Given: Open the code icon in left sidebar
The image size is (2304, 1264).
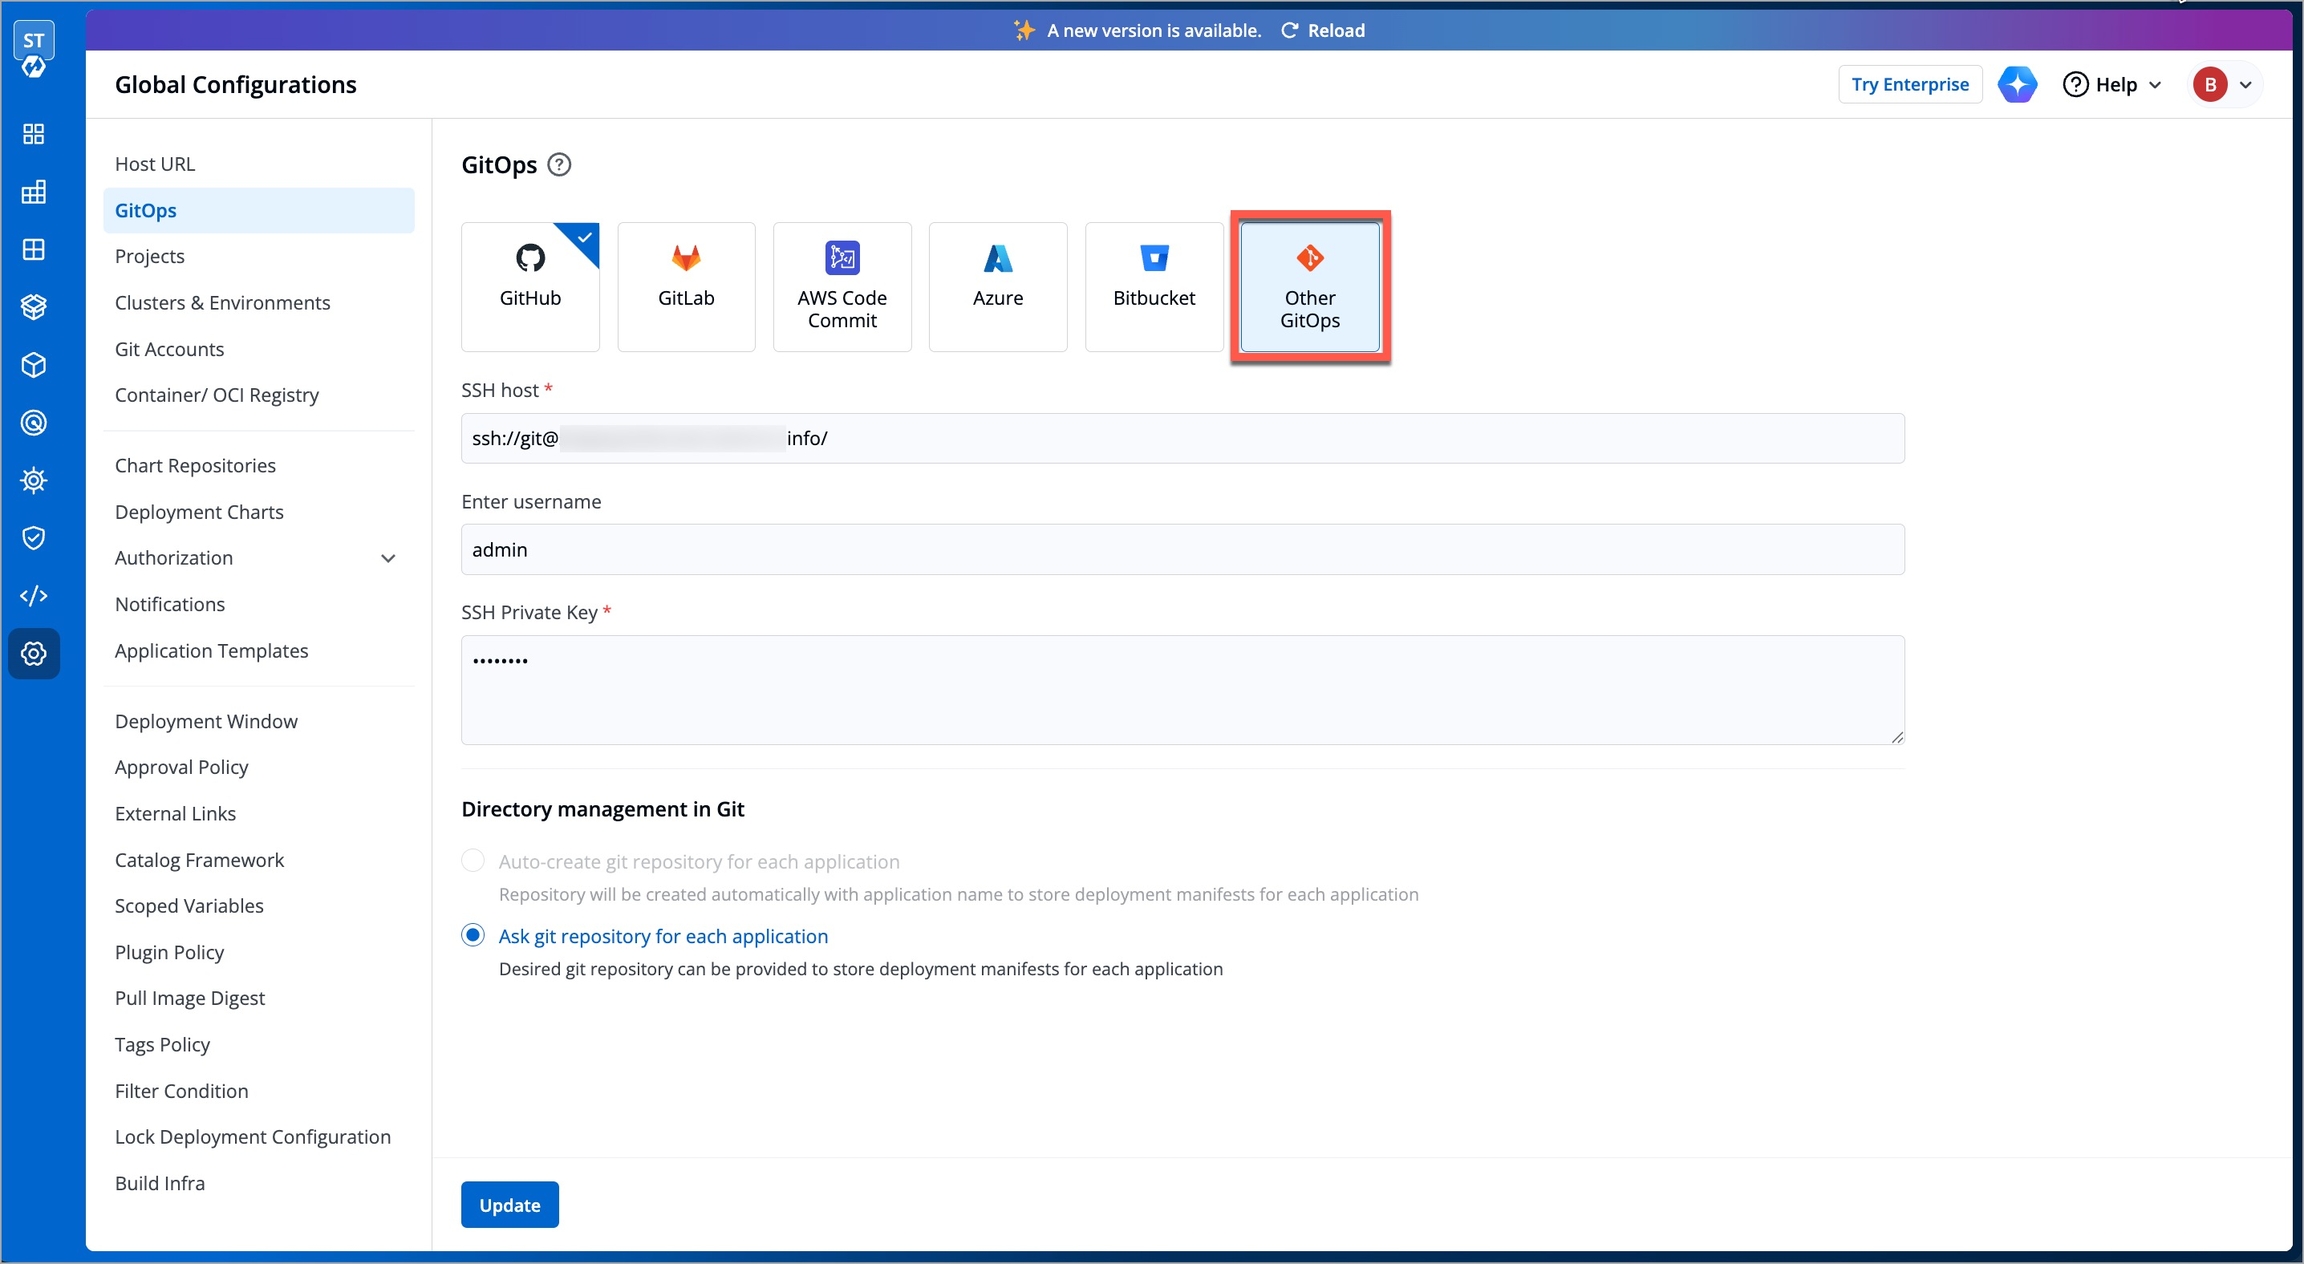Looking at the screenshot, I should pyautogui.click(x=34, y=596).
